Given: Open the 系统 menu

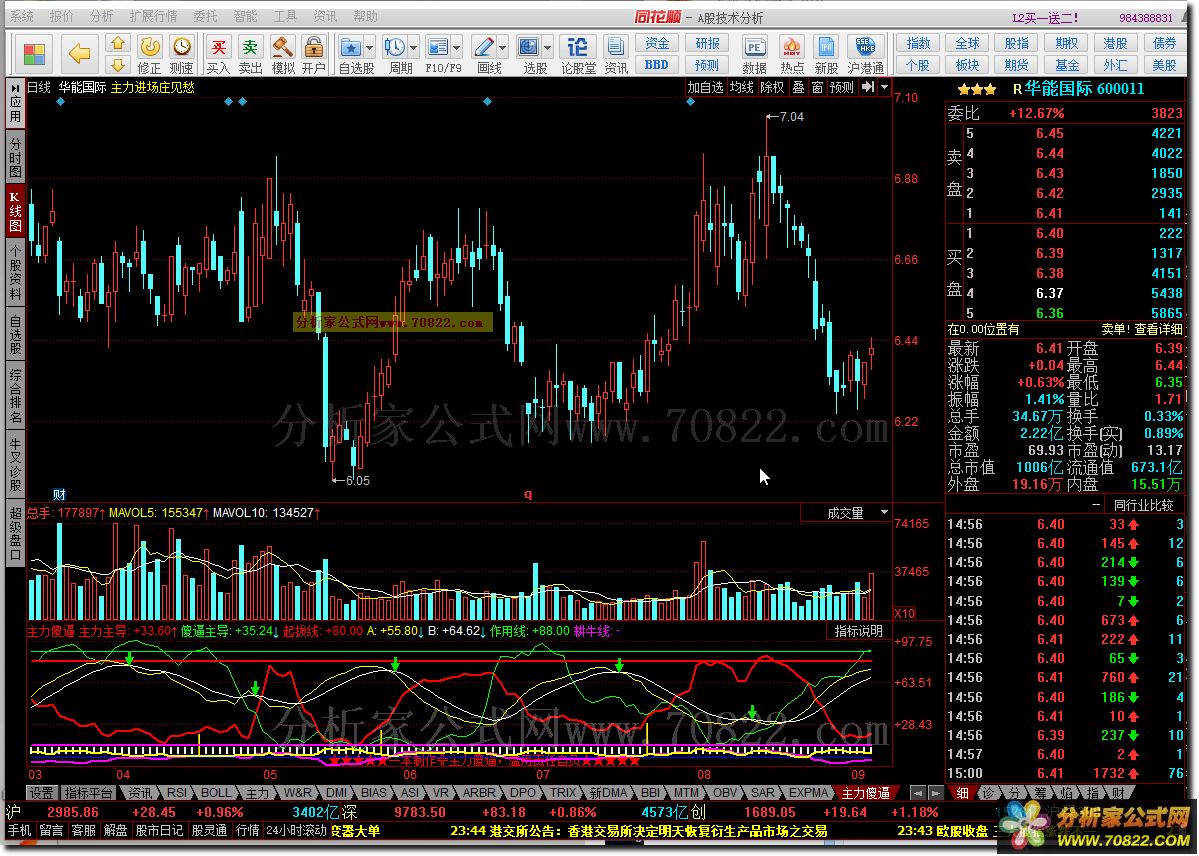Looking at the screenshot, I should [21, 16].
